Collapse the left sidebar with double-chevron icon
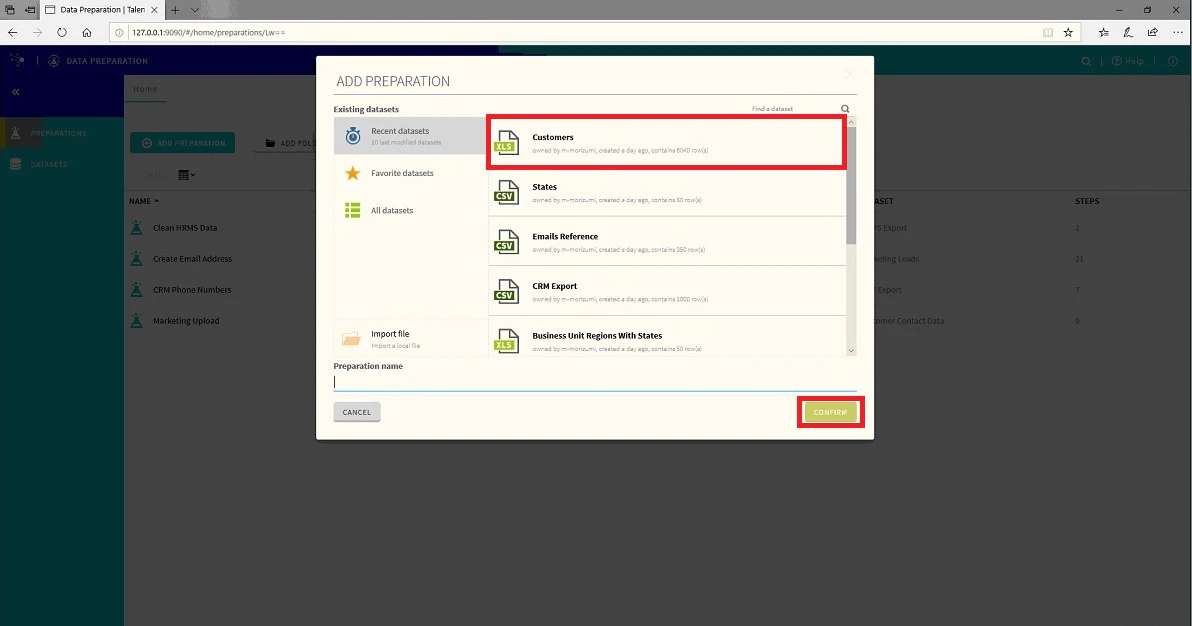1192x626 pixels. point(15,92)
